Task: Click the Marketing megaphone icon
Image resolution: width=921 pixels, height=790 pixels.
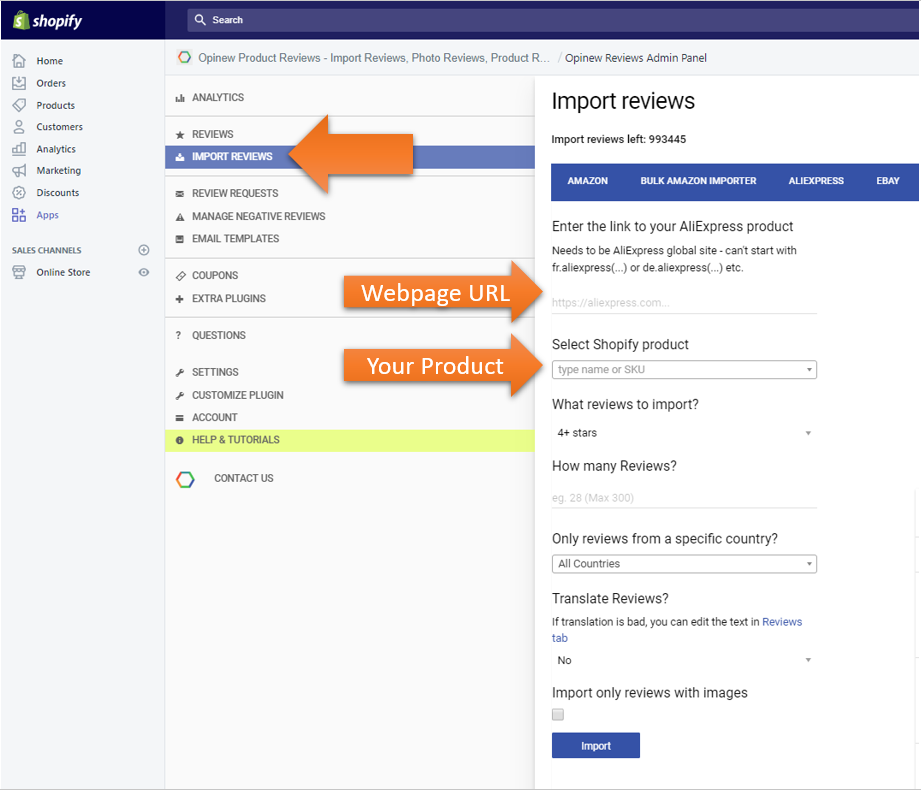Action: tap(19, 170)
